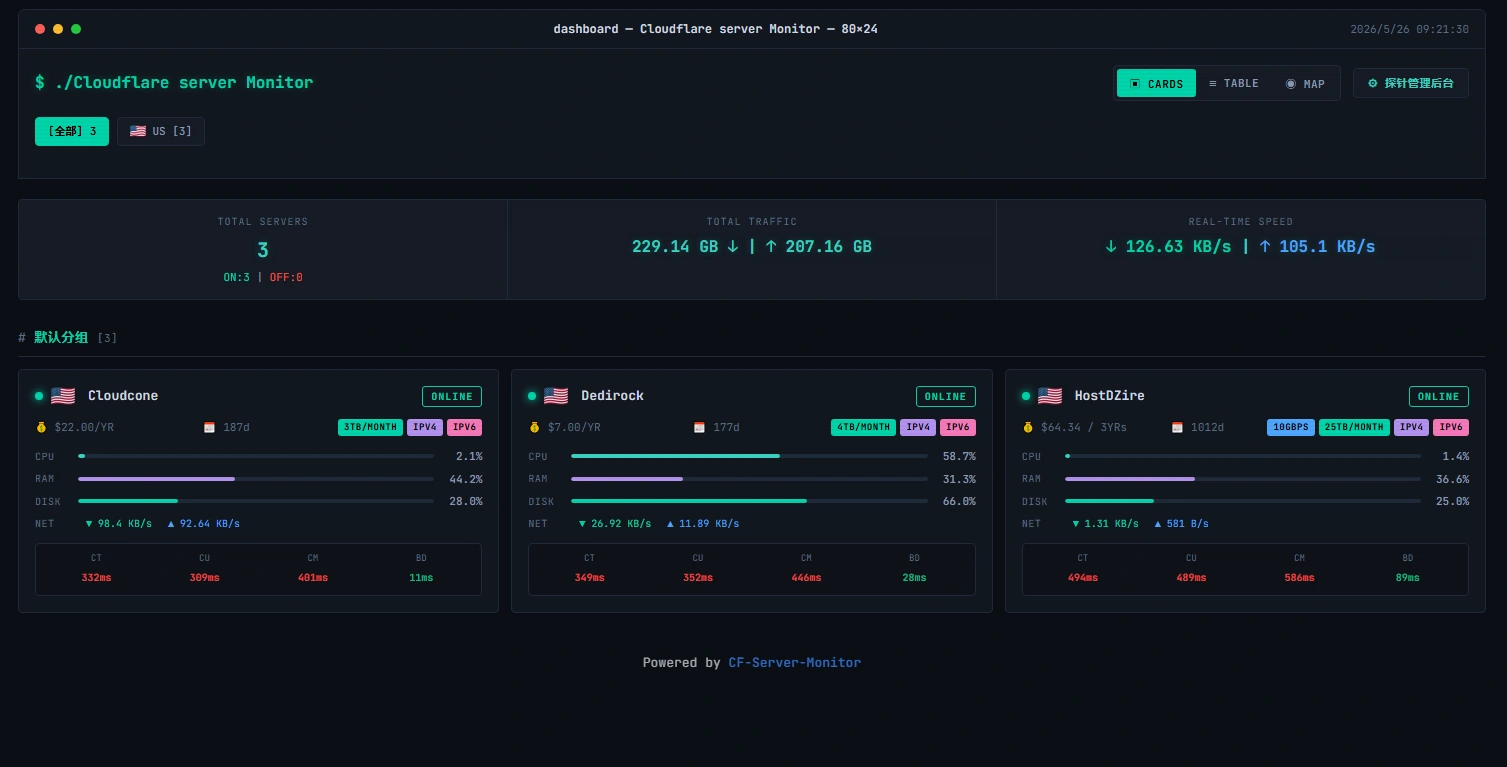The height and width of the screenshot is (767, 1507).
Task: Click Cloudcone's RAM usage bar
Action: click(256, 479)
